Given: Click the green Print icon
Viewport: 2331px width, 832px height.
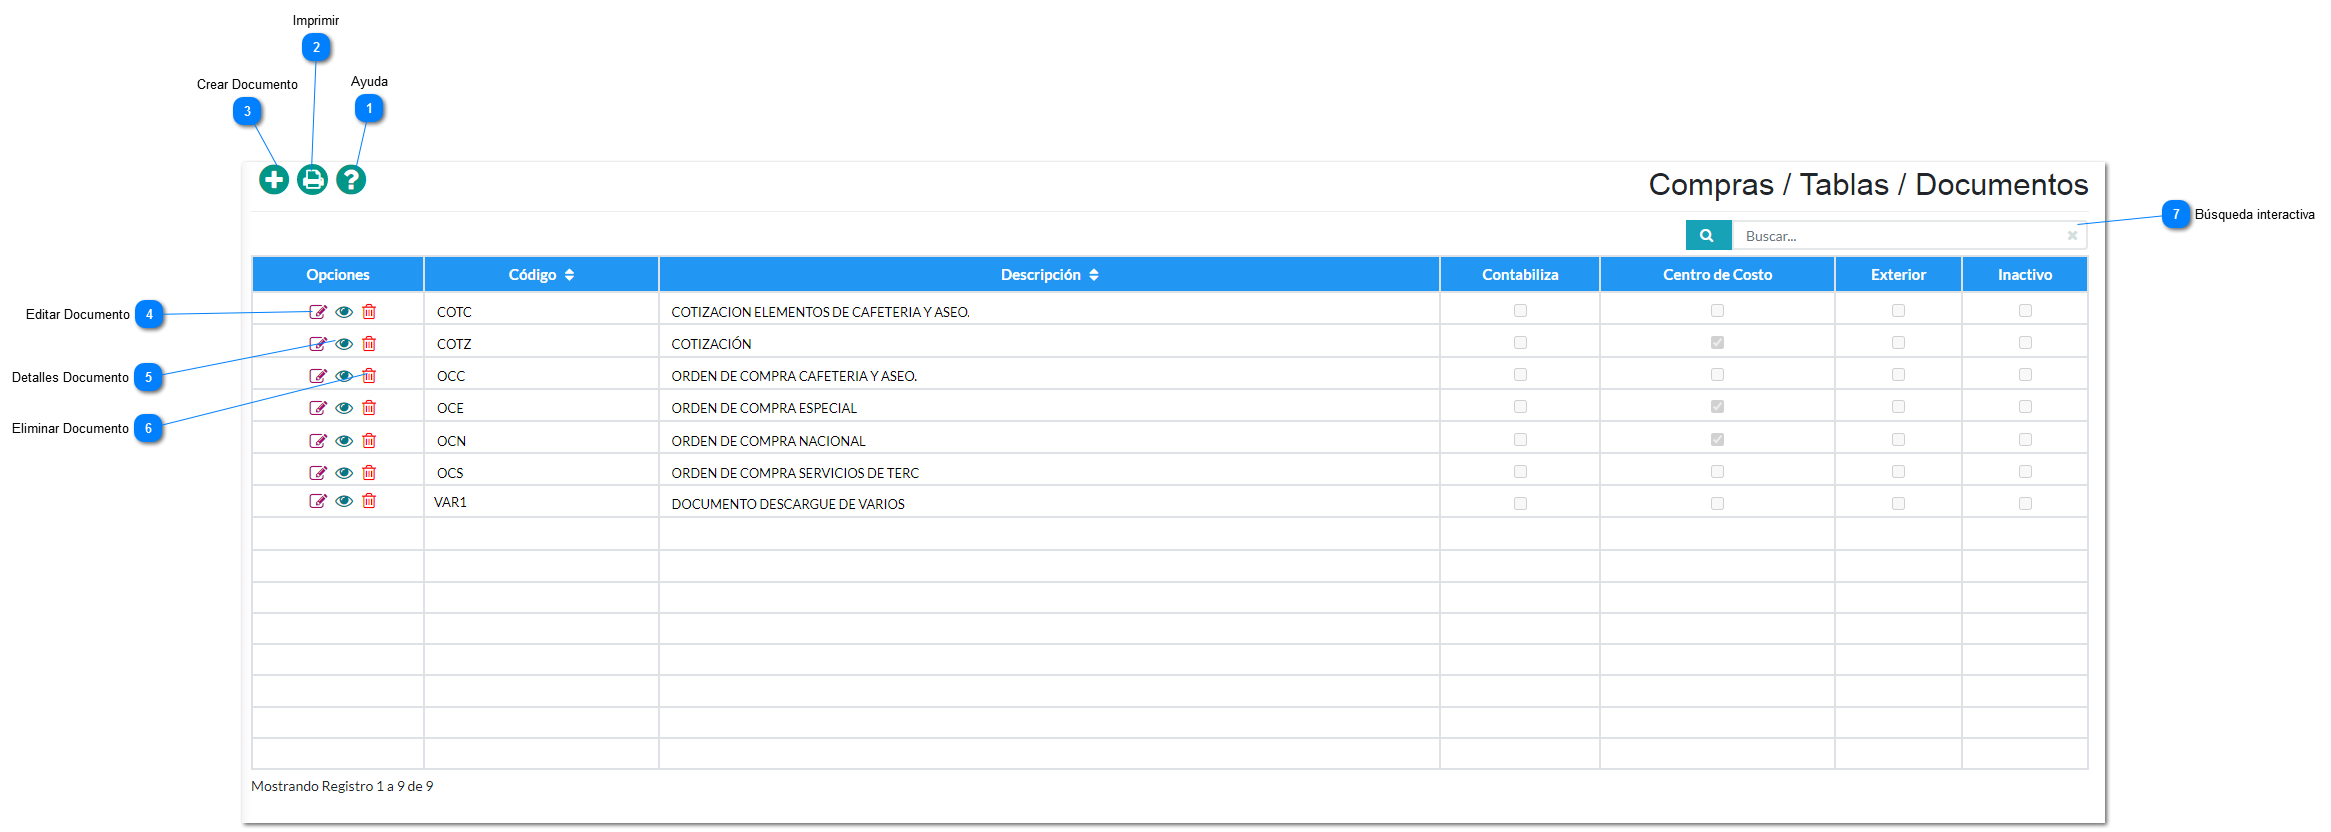Looking at the screenshot, I should click(x=313, y=180).
